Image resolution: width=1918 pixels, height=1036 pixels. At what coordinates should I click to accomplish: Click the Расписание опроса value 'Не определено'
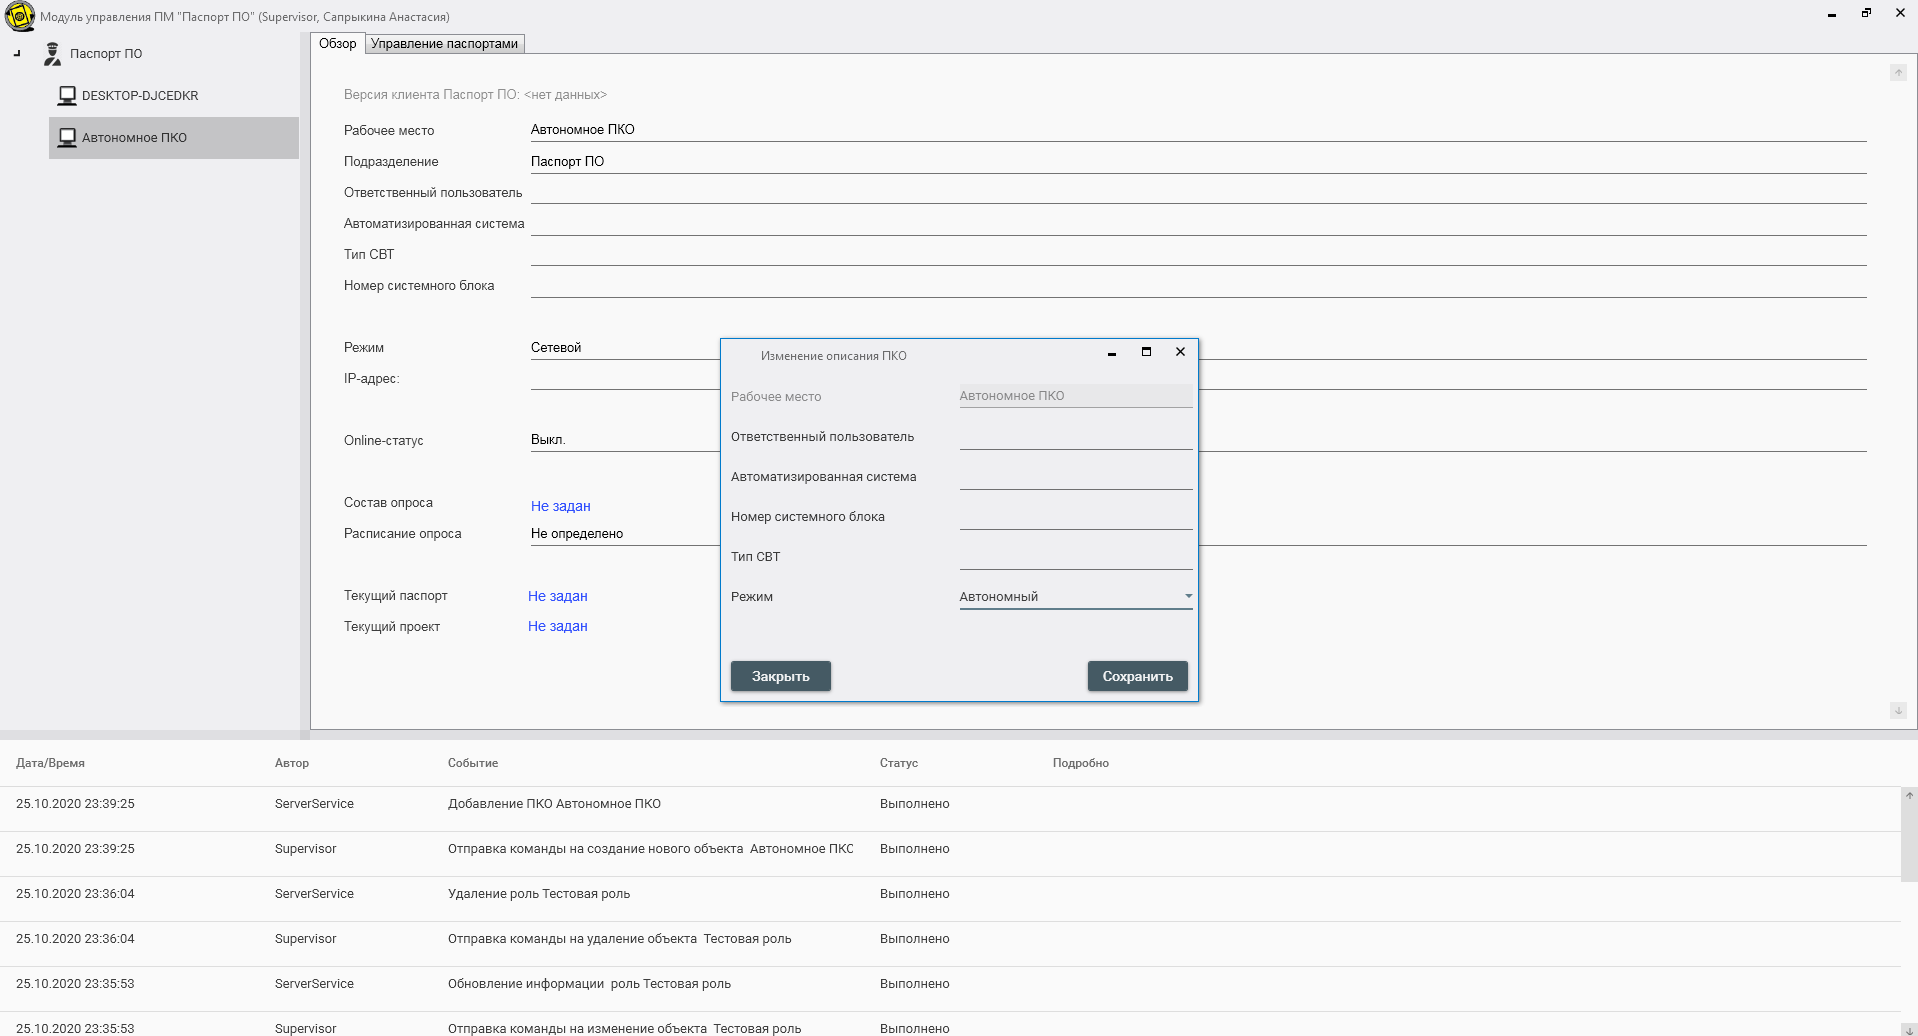click(x=577, y=534)
